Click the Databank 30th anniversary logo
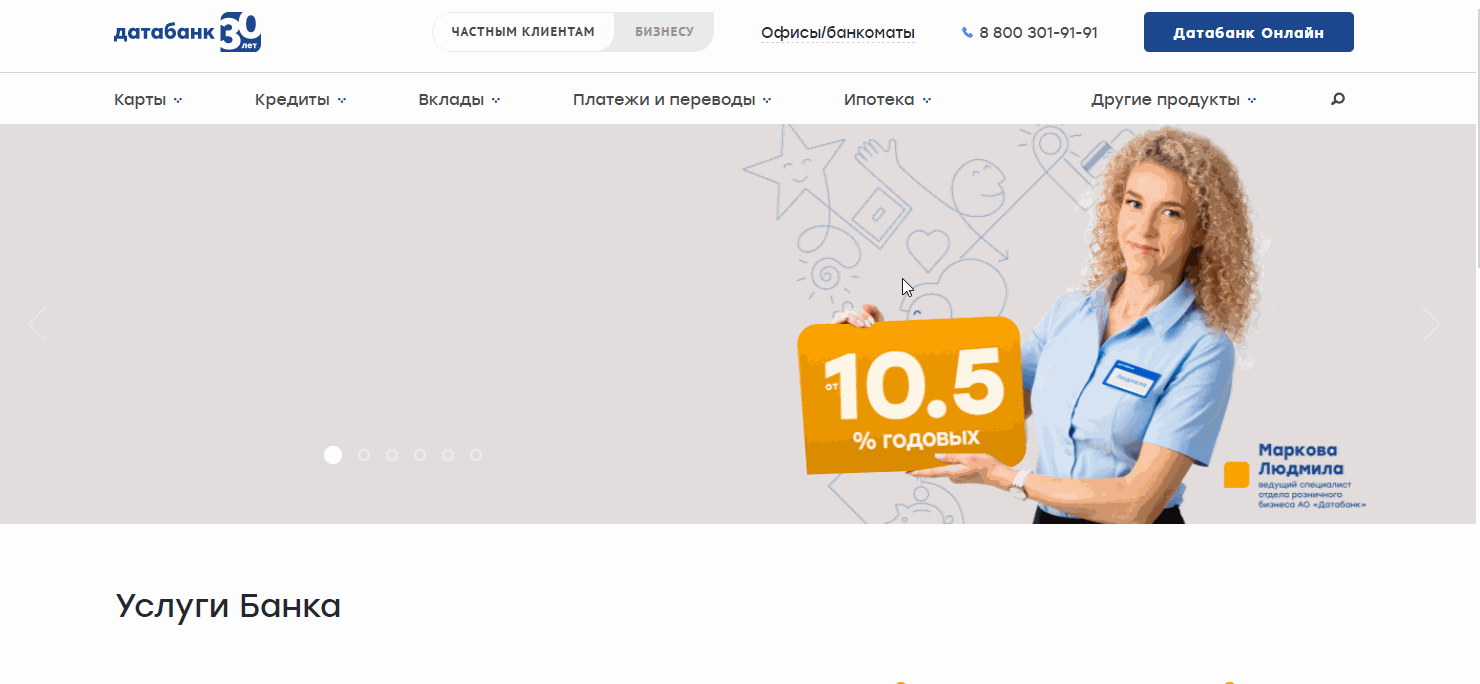This screenshot has width=1480, height=684. (x=187, y=32)
